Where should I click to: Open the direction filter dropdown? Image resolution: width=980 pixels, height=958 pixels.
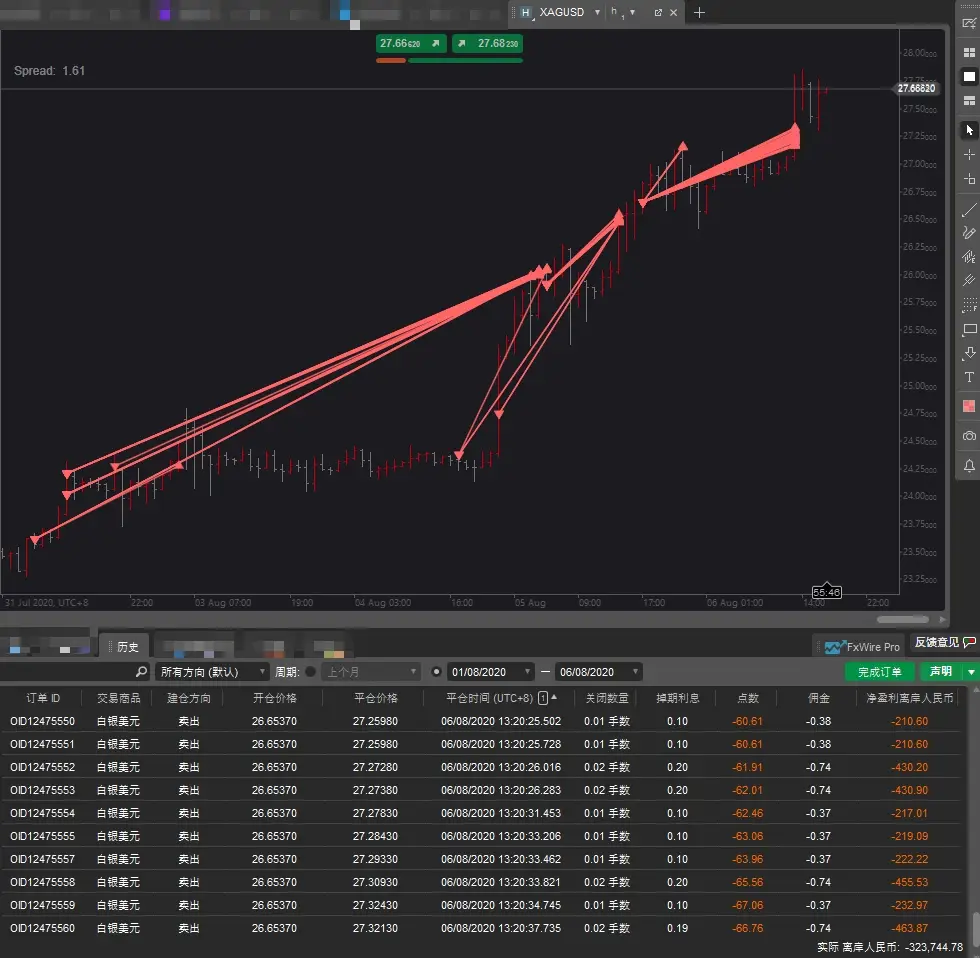(212, 672)
